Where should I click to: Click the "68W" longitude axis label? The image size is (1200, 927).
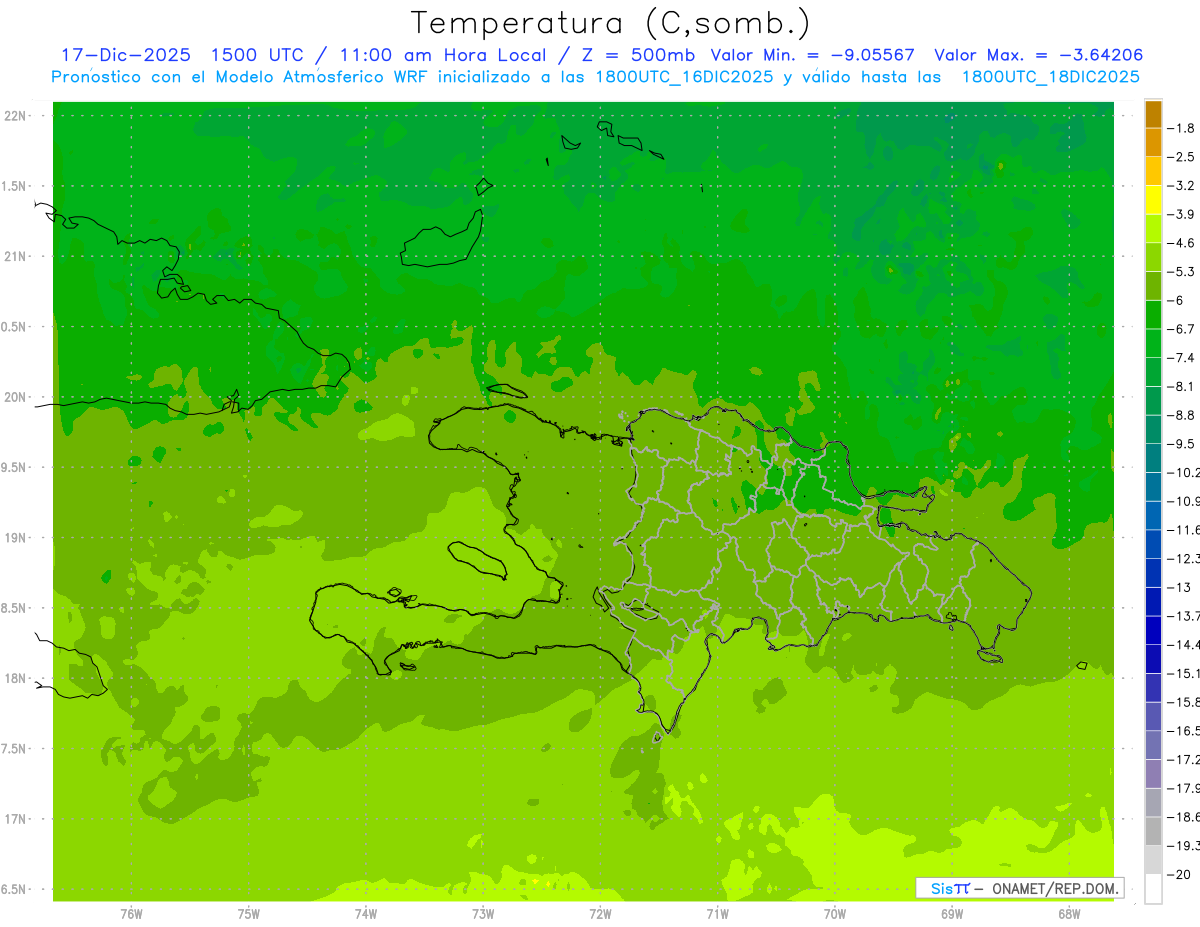point(1069,914)
